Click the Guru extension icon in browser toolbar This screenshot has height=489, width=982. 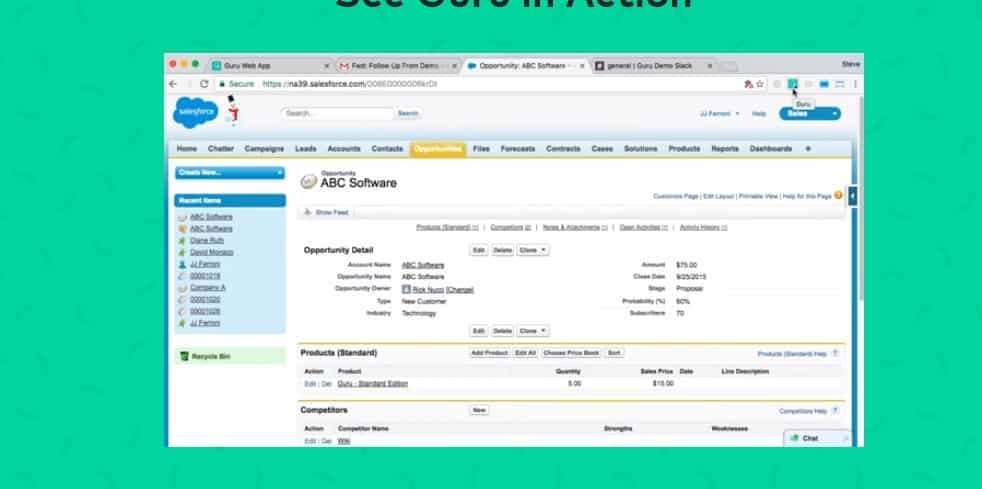click(792, 84)
